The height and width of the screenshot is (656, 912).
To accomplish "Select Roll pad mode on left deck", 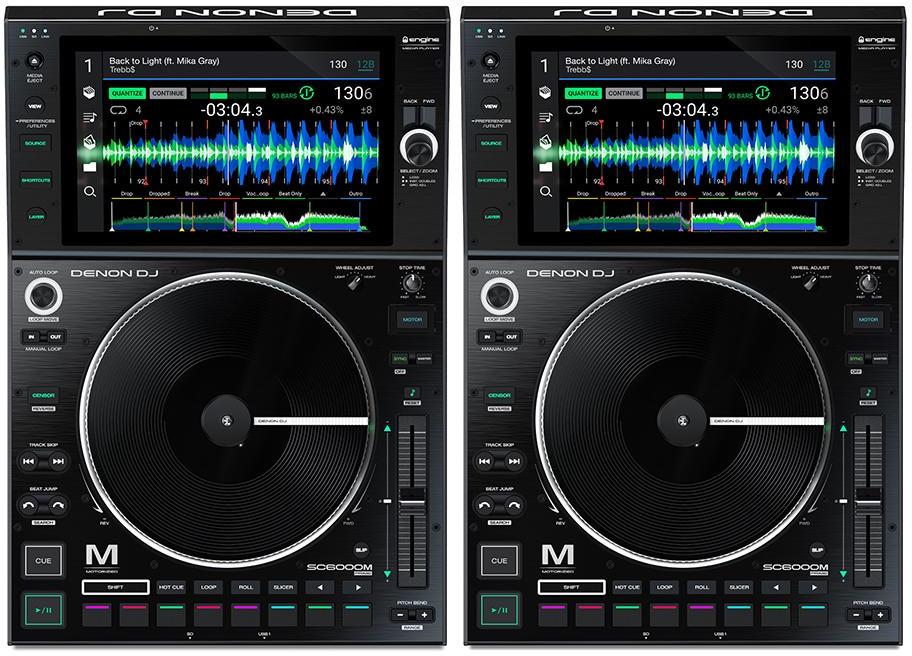I will point(246,587).
